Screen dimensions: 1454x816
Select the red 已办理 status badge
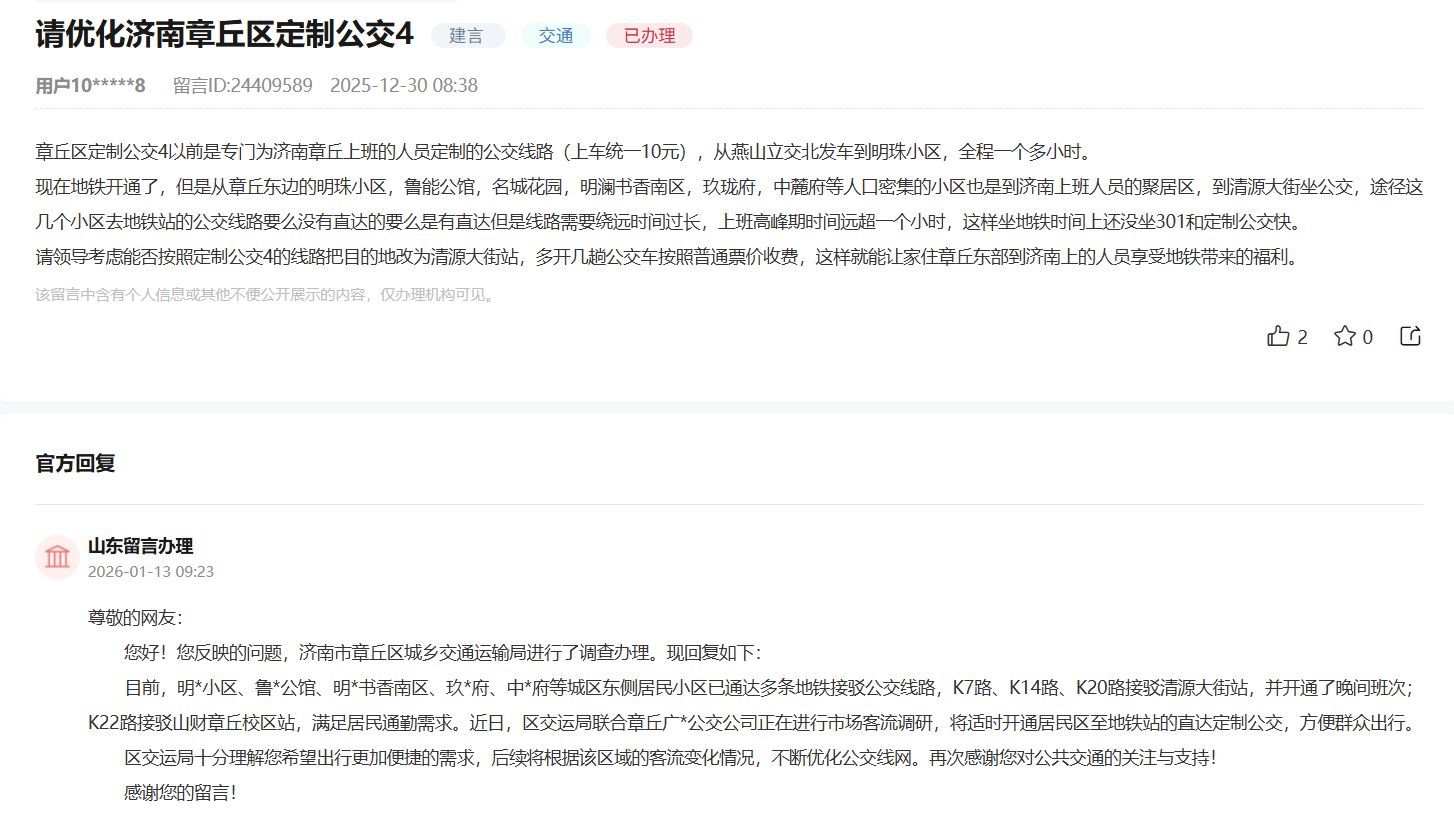(648, 35)
